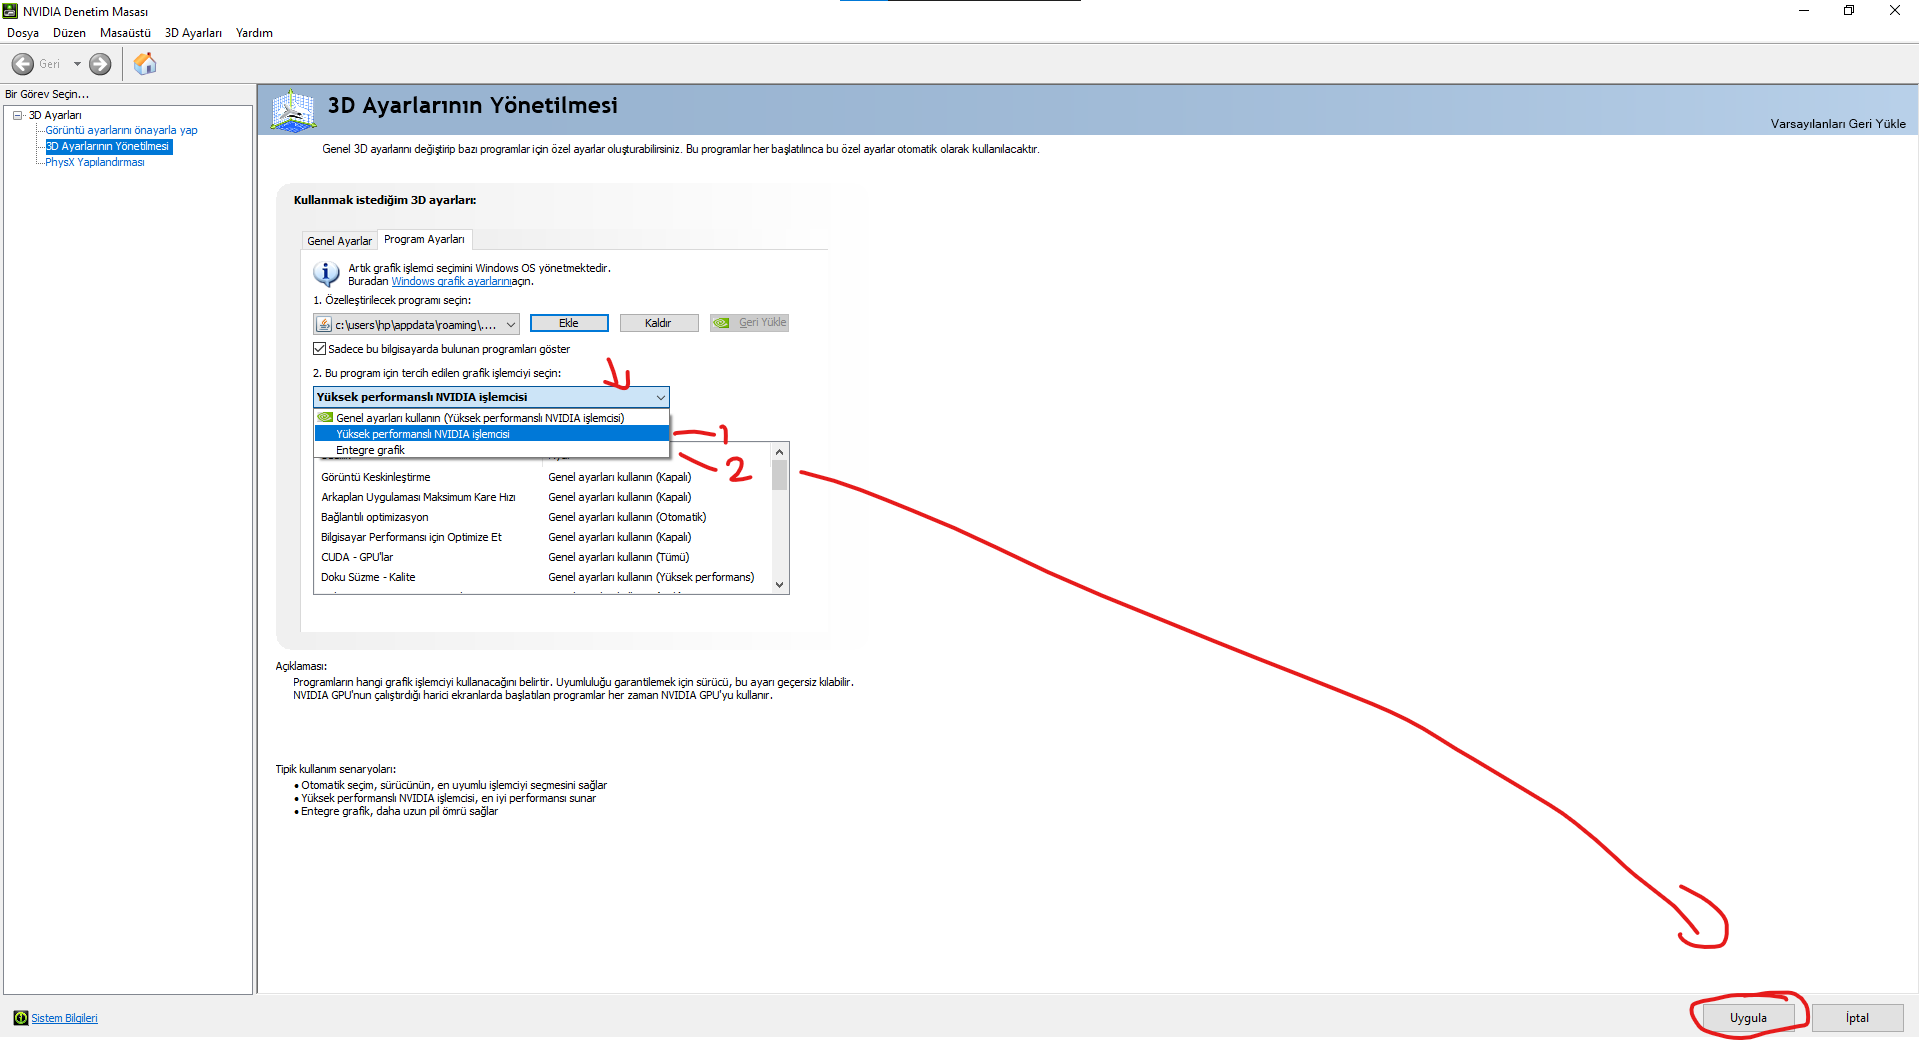The width and height of the screenshot is (1919, 1040).
Task: Go back with the Geri arrow icon
Action: click(23, 64)
